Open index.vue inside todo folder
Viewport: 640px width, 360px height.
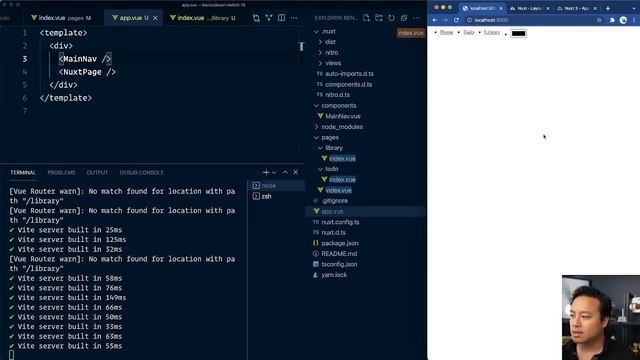(x=342, y=180)
